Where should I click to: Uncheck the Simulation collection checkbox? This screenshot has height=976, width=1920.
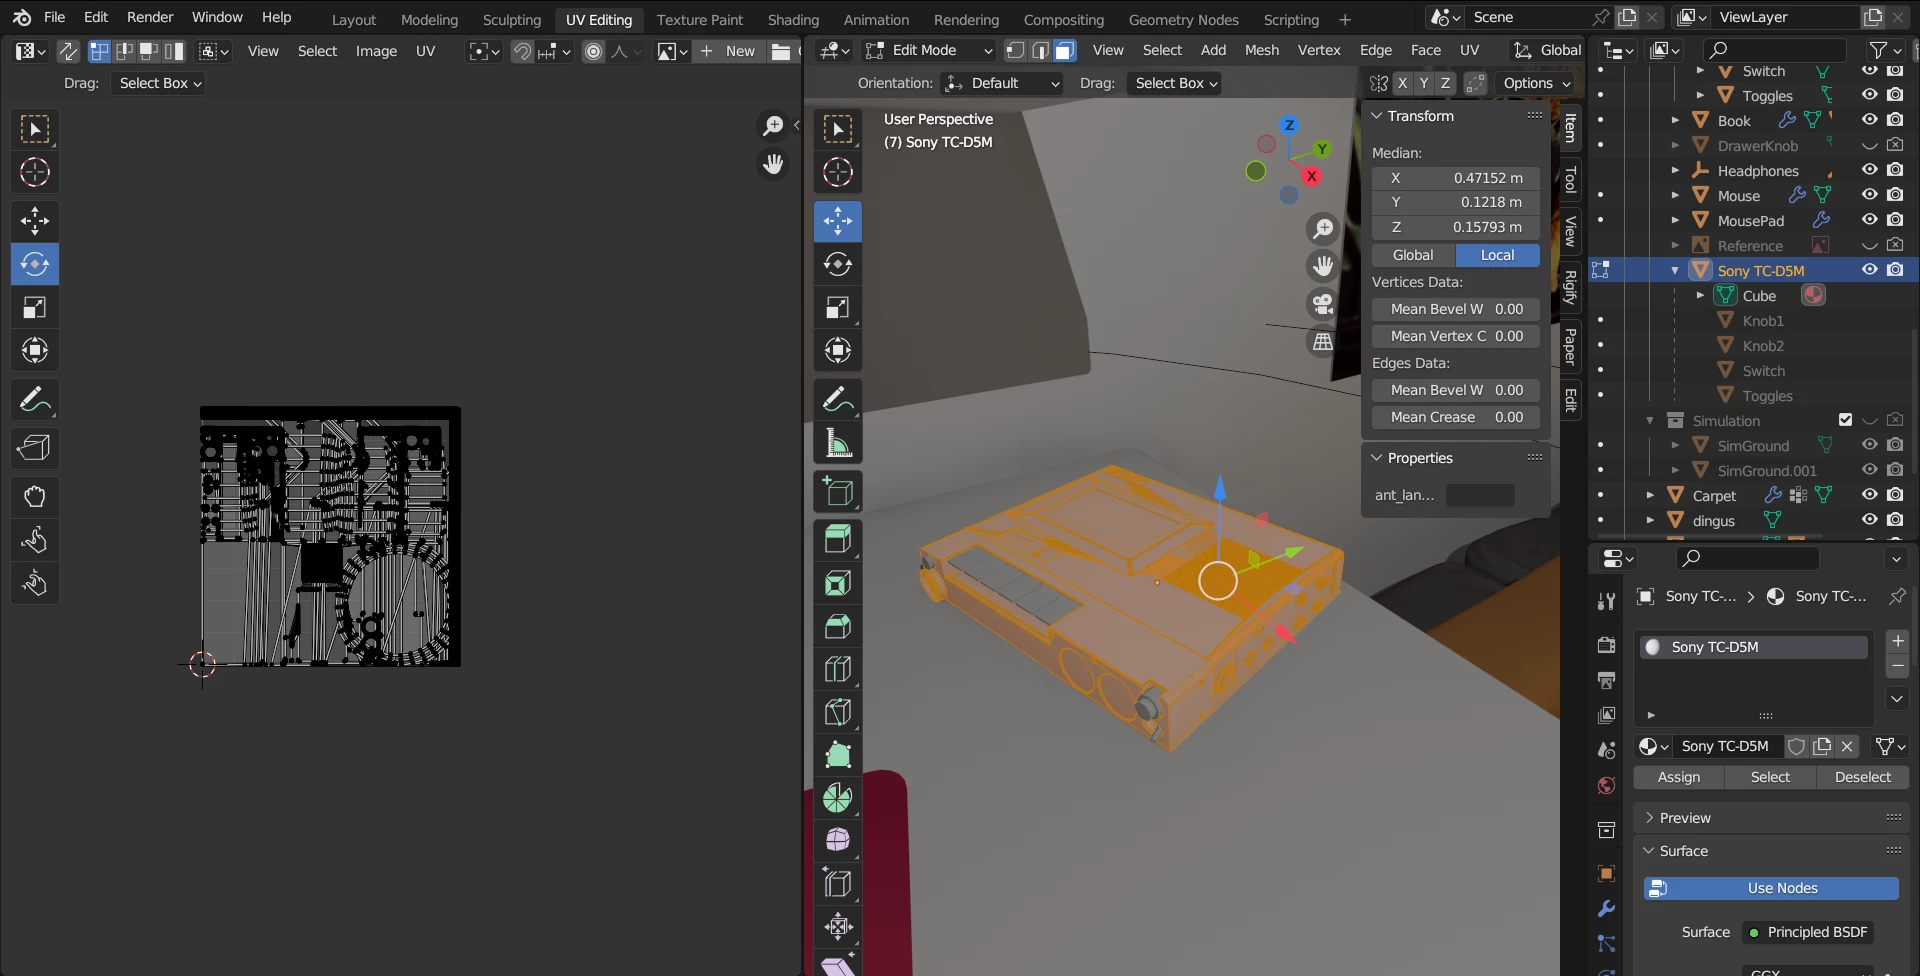point(1845,420)
